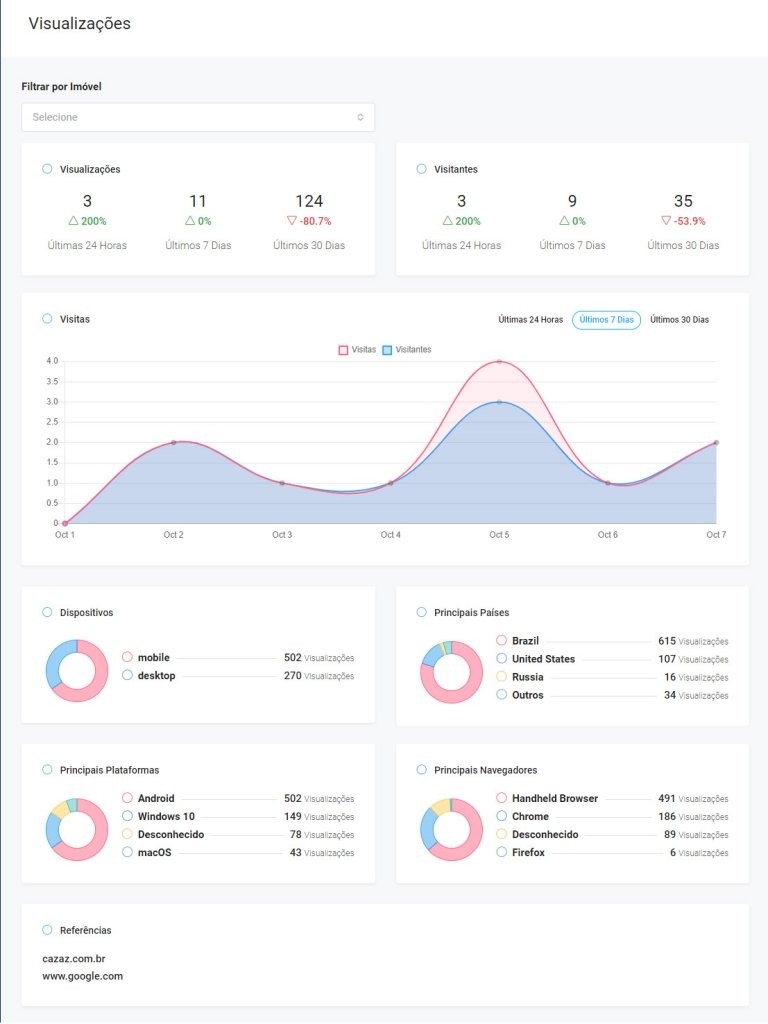This screenshot has width=768, height=1024.
Task: Click the circle icon next to Principais Países
Action: [421, 612]
